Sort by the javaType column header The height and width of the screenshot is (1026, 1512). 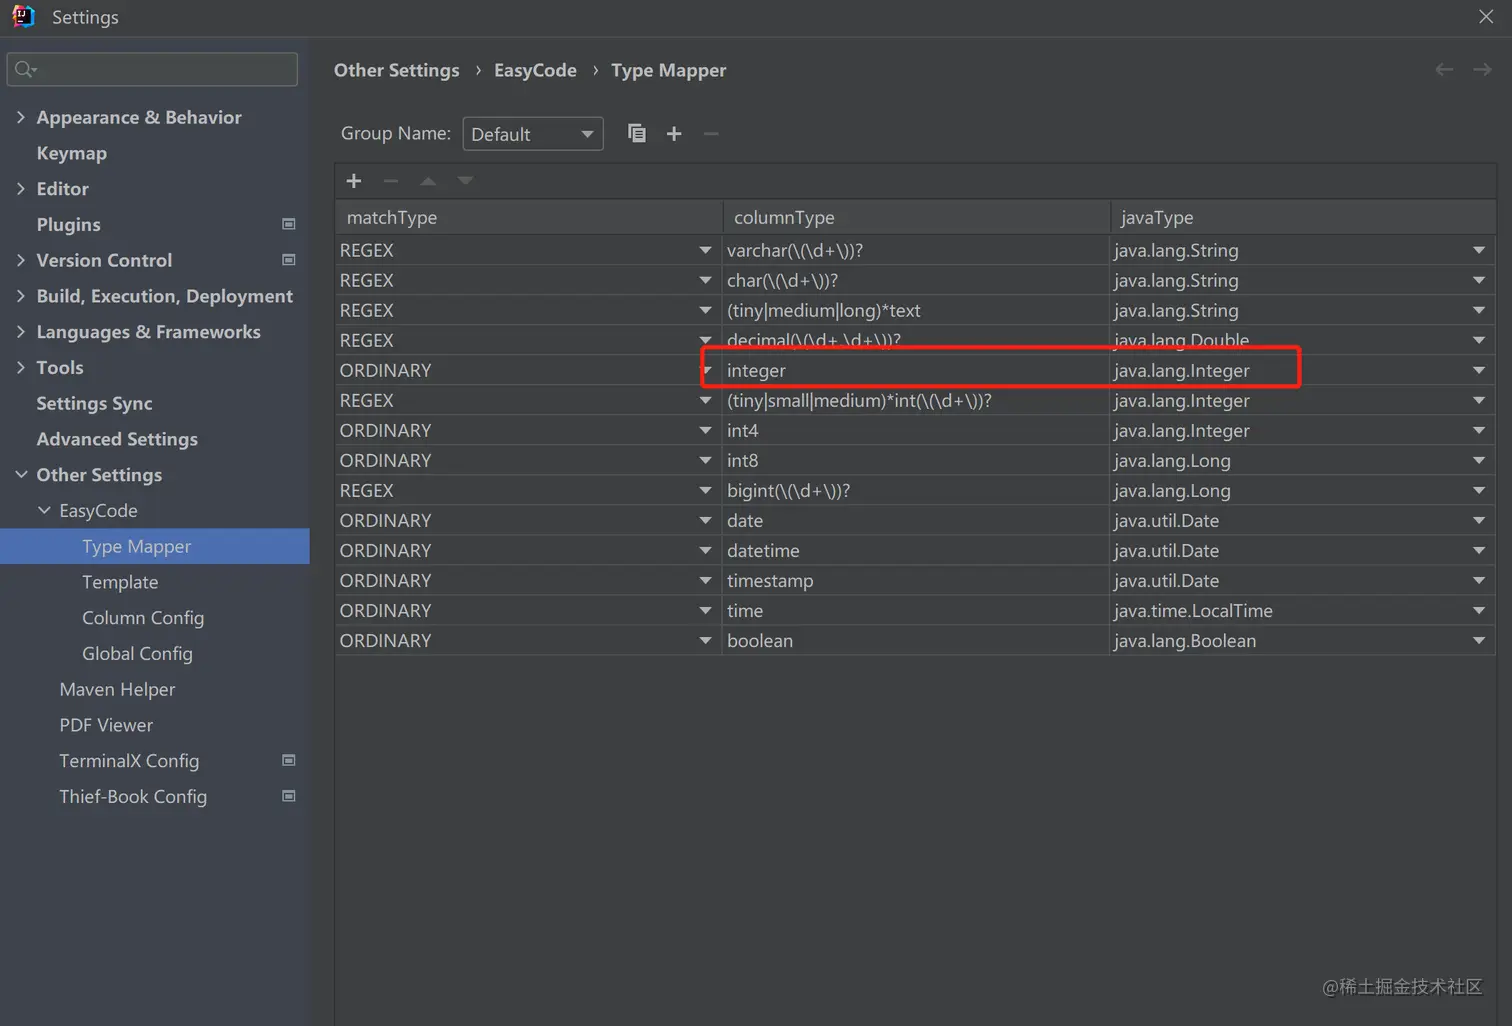click(x=1303, y=217)
